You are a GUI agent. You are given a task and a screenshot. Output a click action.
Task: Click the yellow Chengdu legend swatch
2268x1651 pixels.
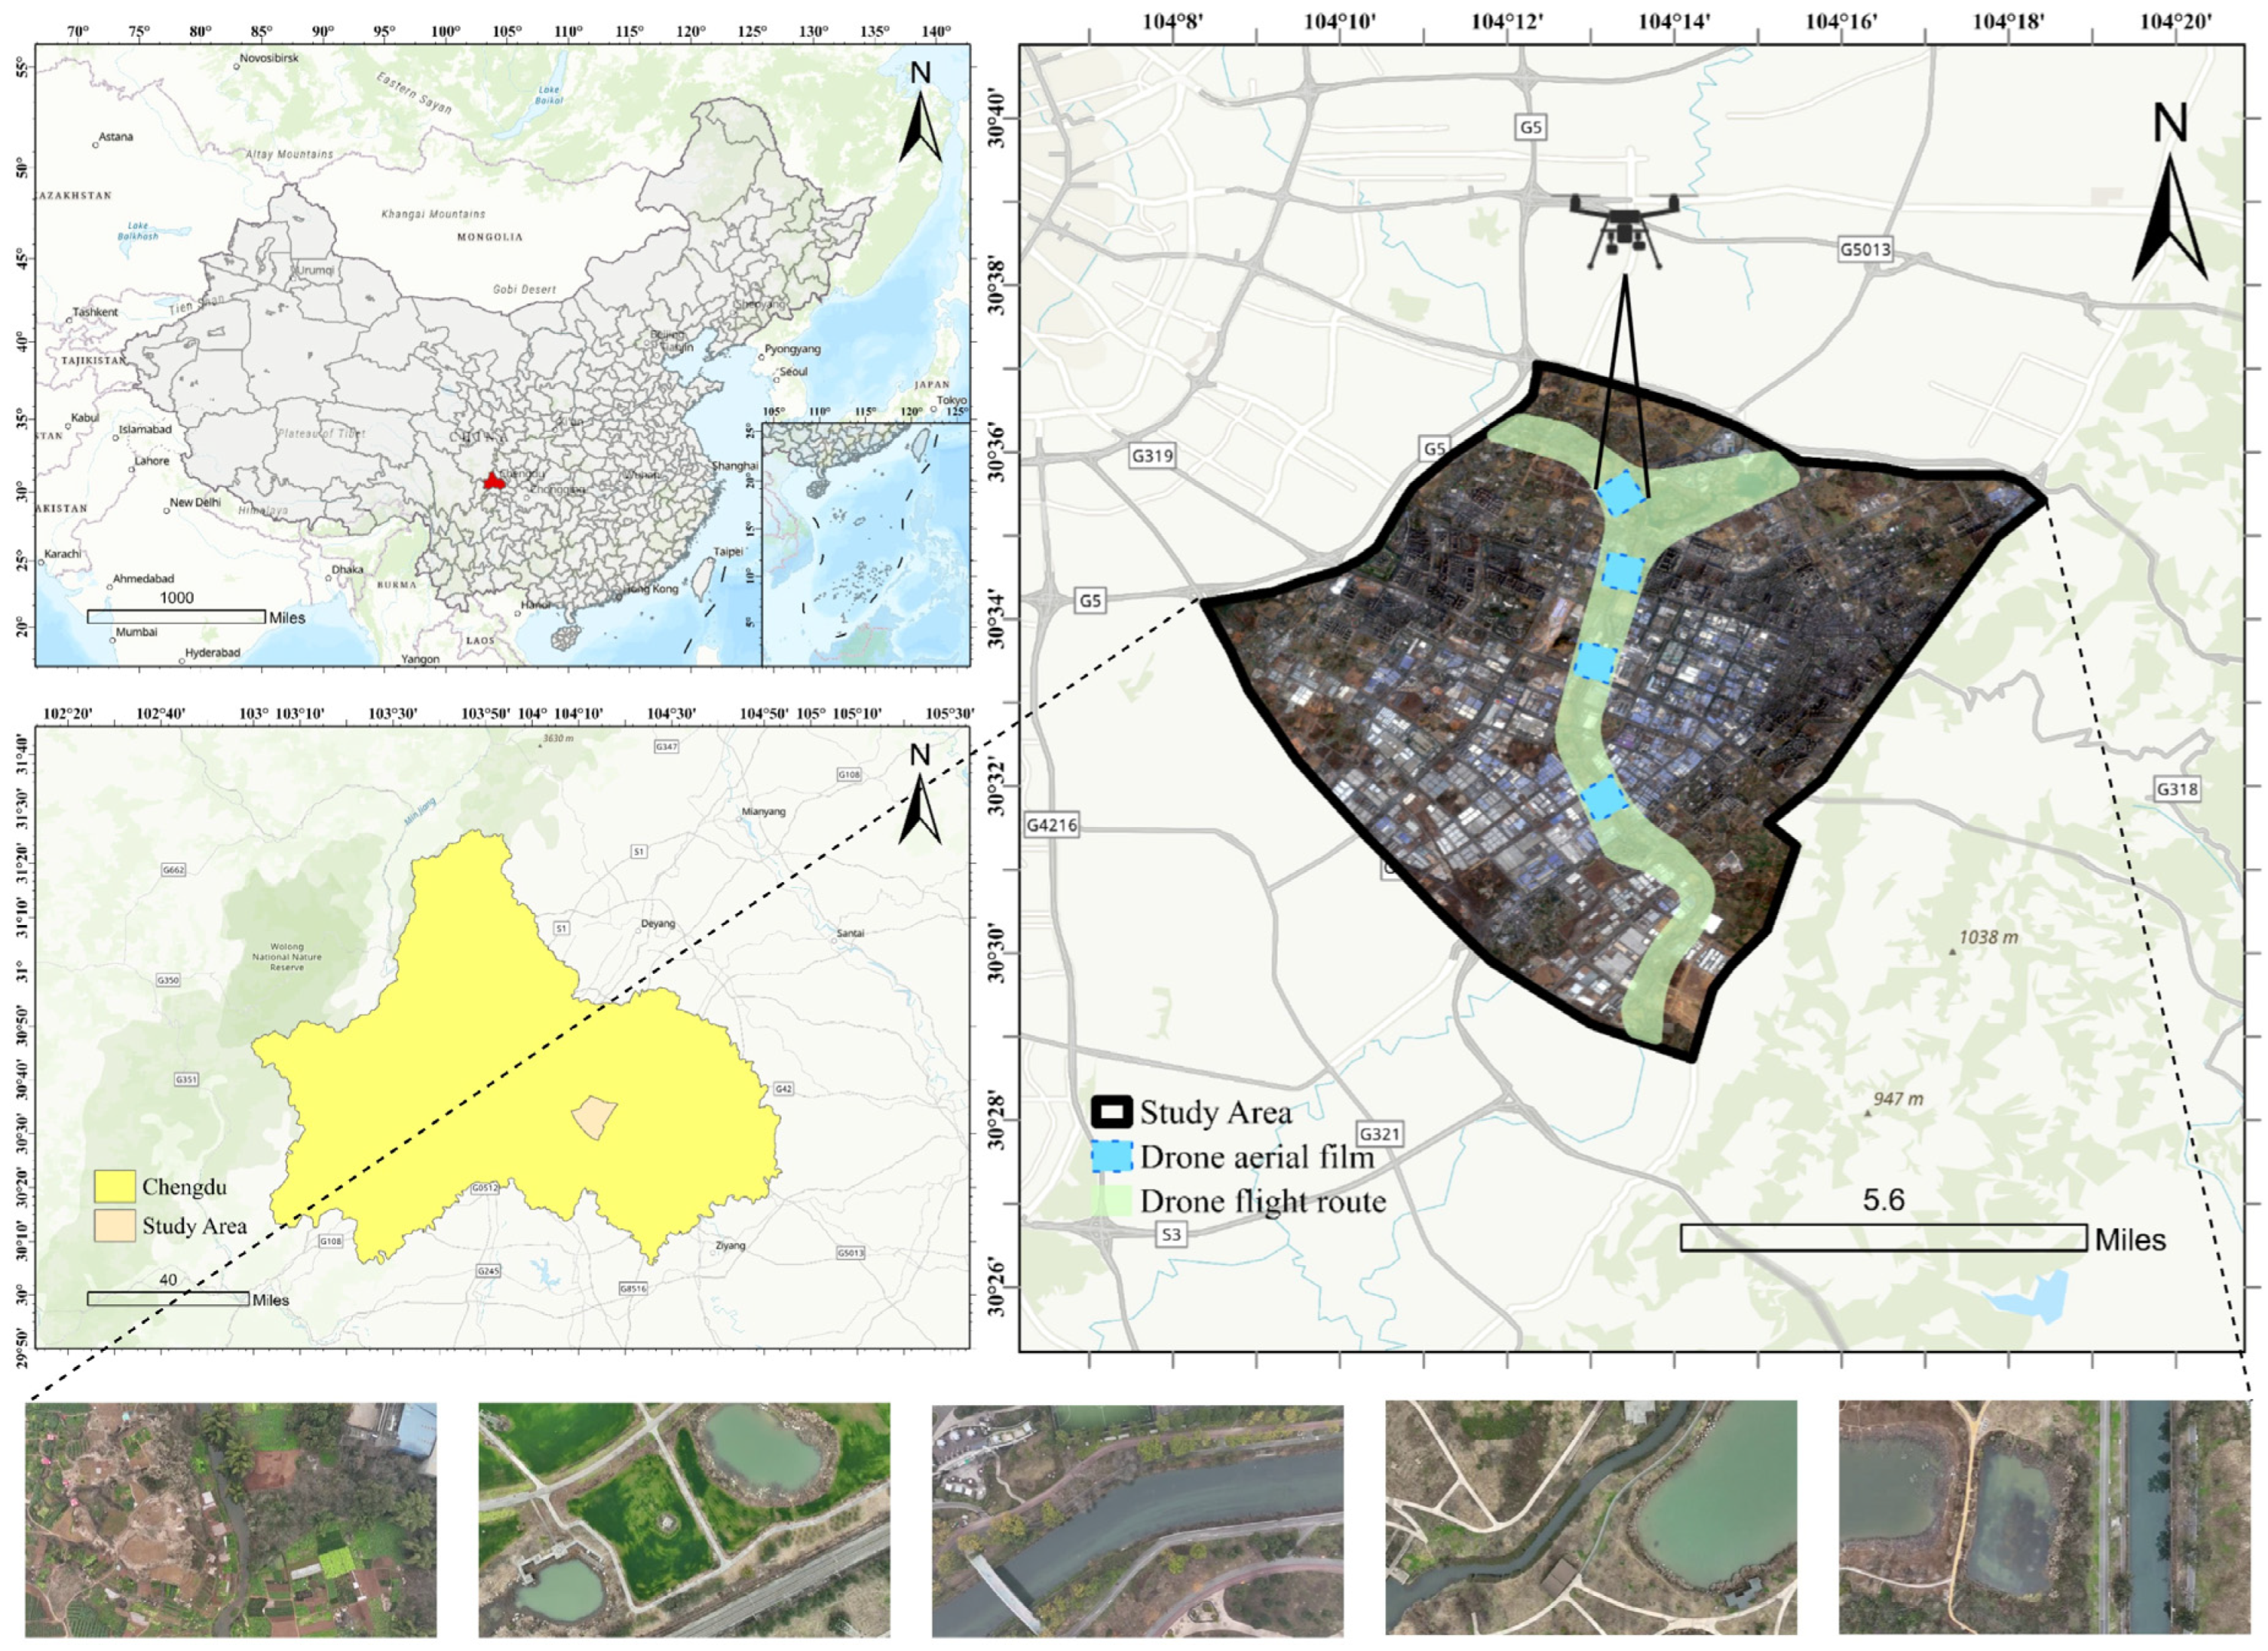(115, 1186)
